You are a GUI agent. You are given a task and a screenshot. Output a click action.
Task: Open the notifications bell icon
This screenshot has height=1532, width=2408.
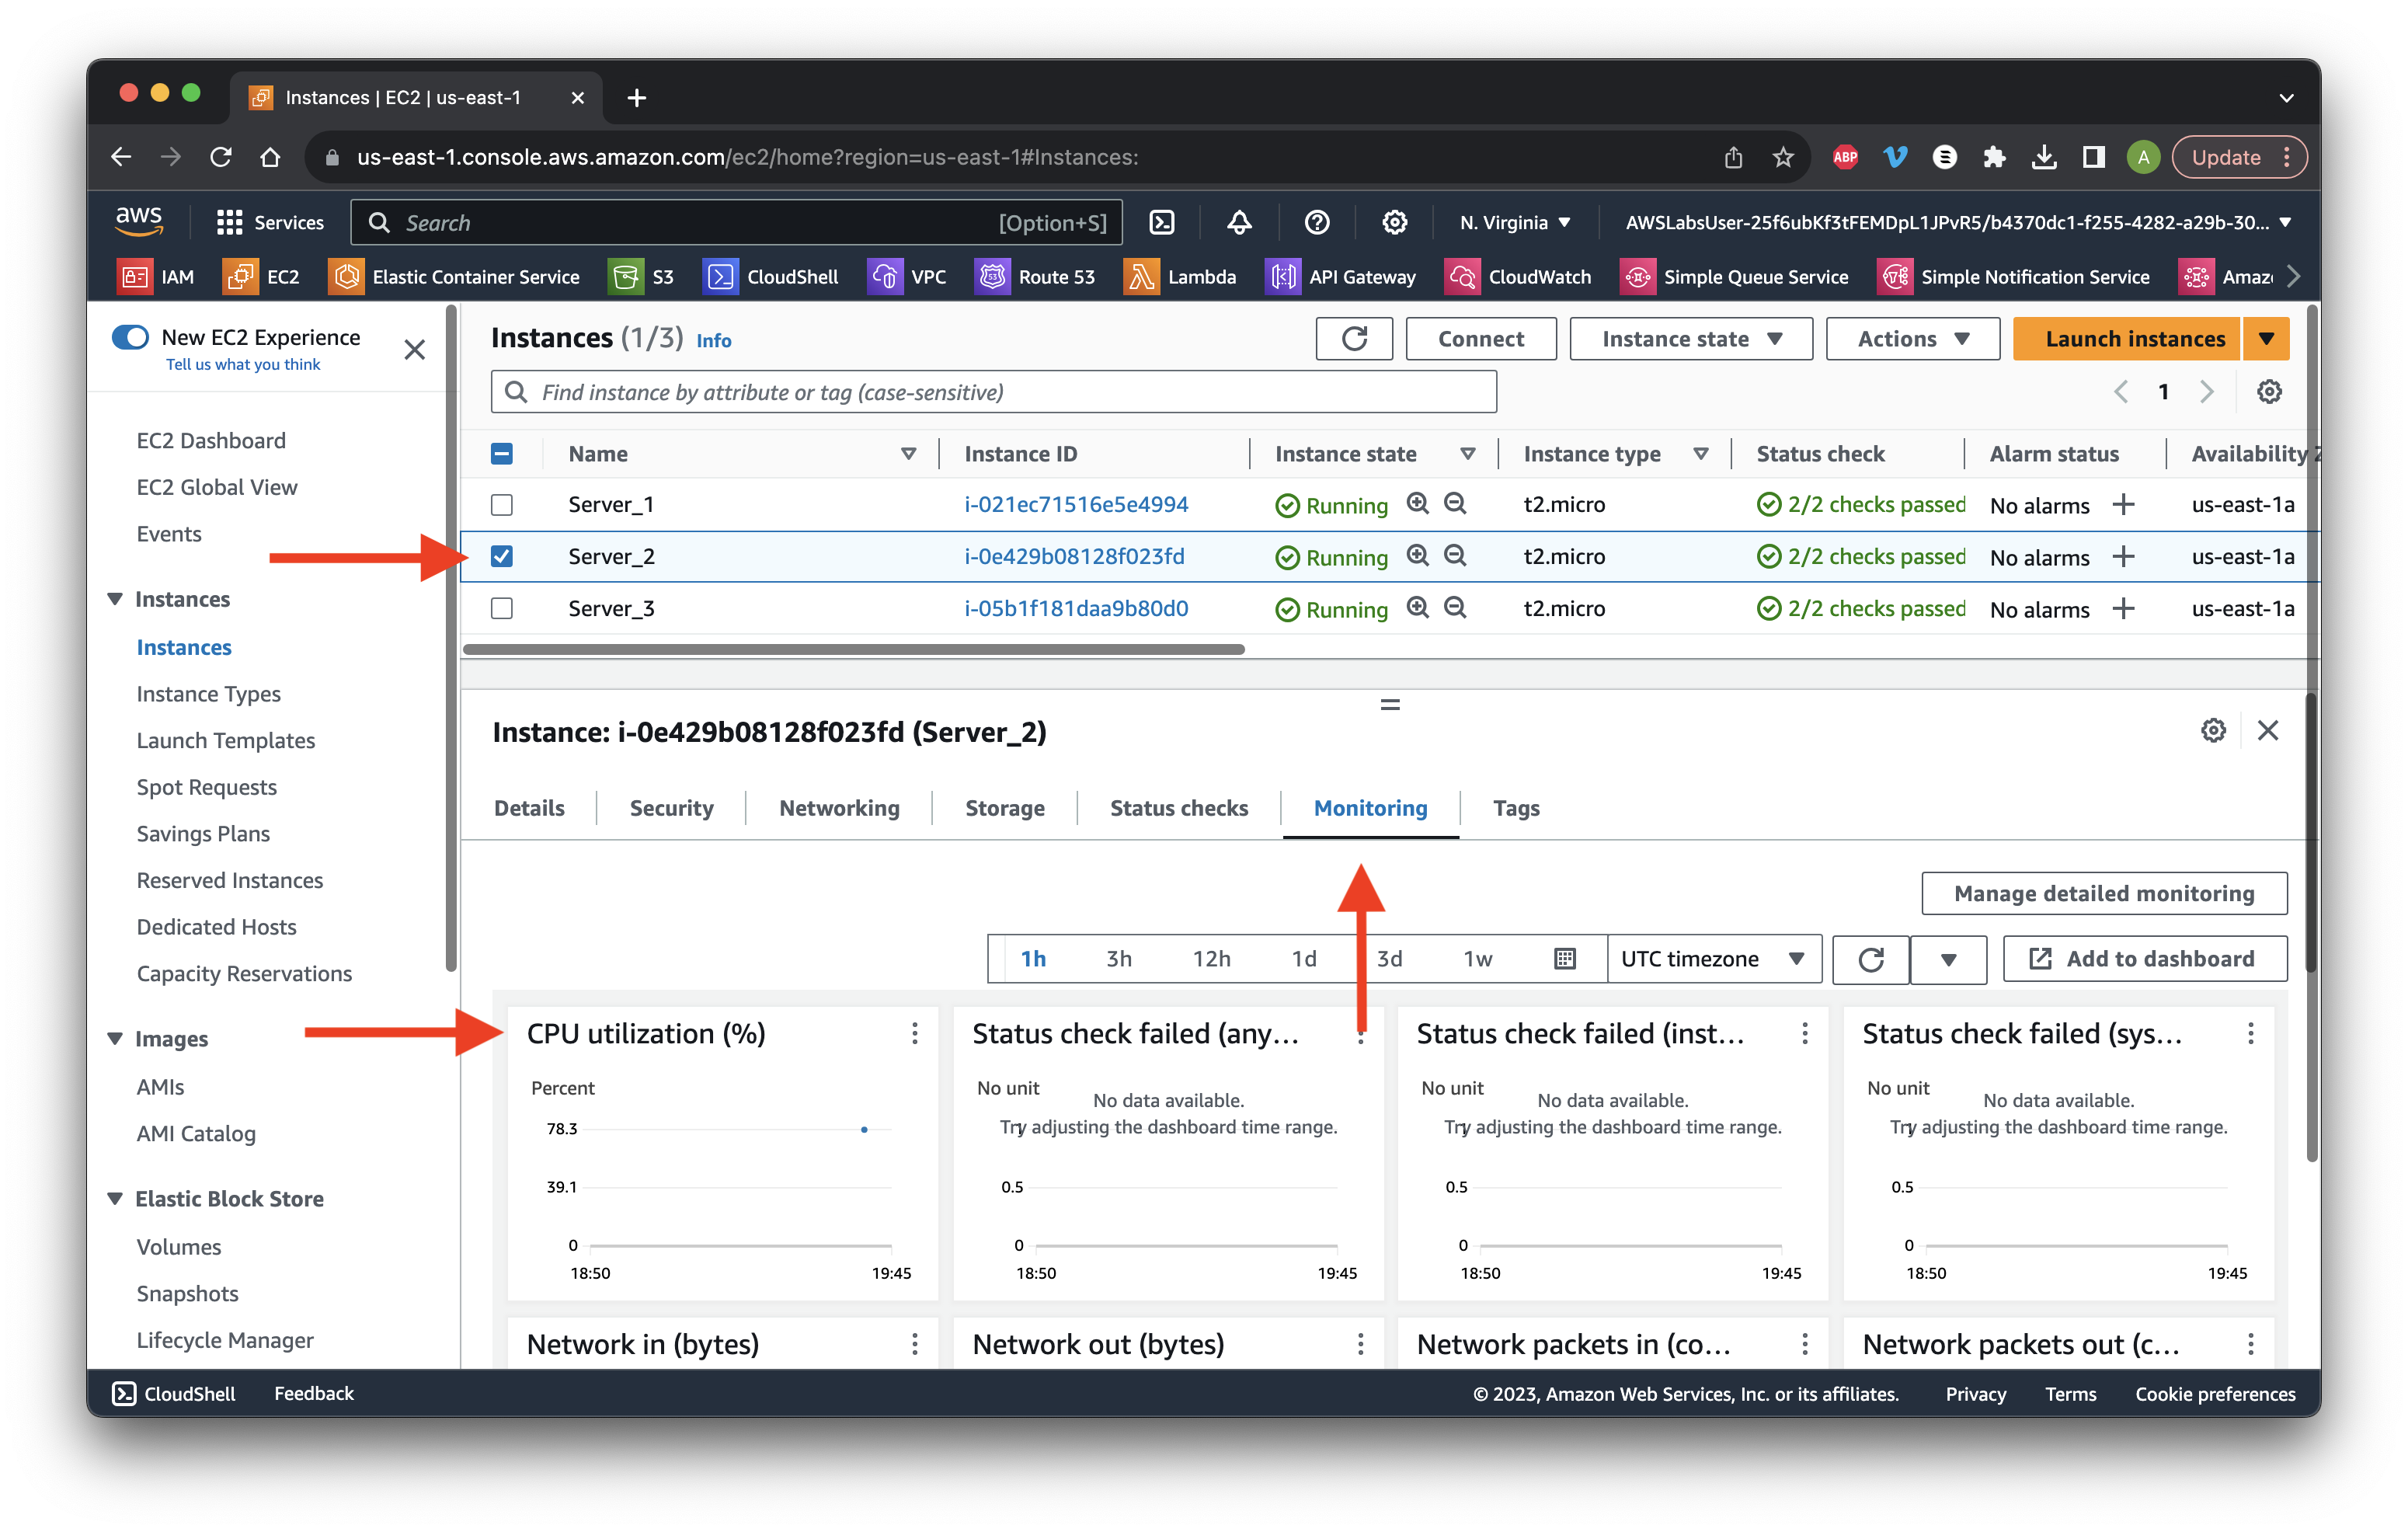point(1239,222)
